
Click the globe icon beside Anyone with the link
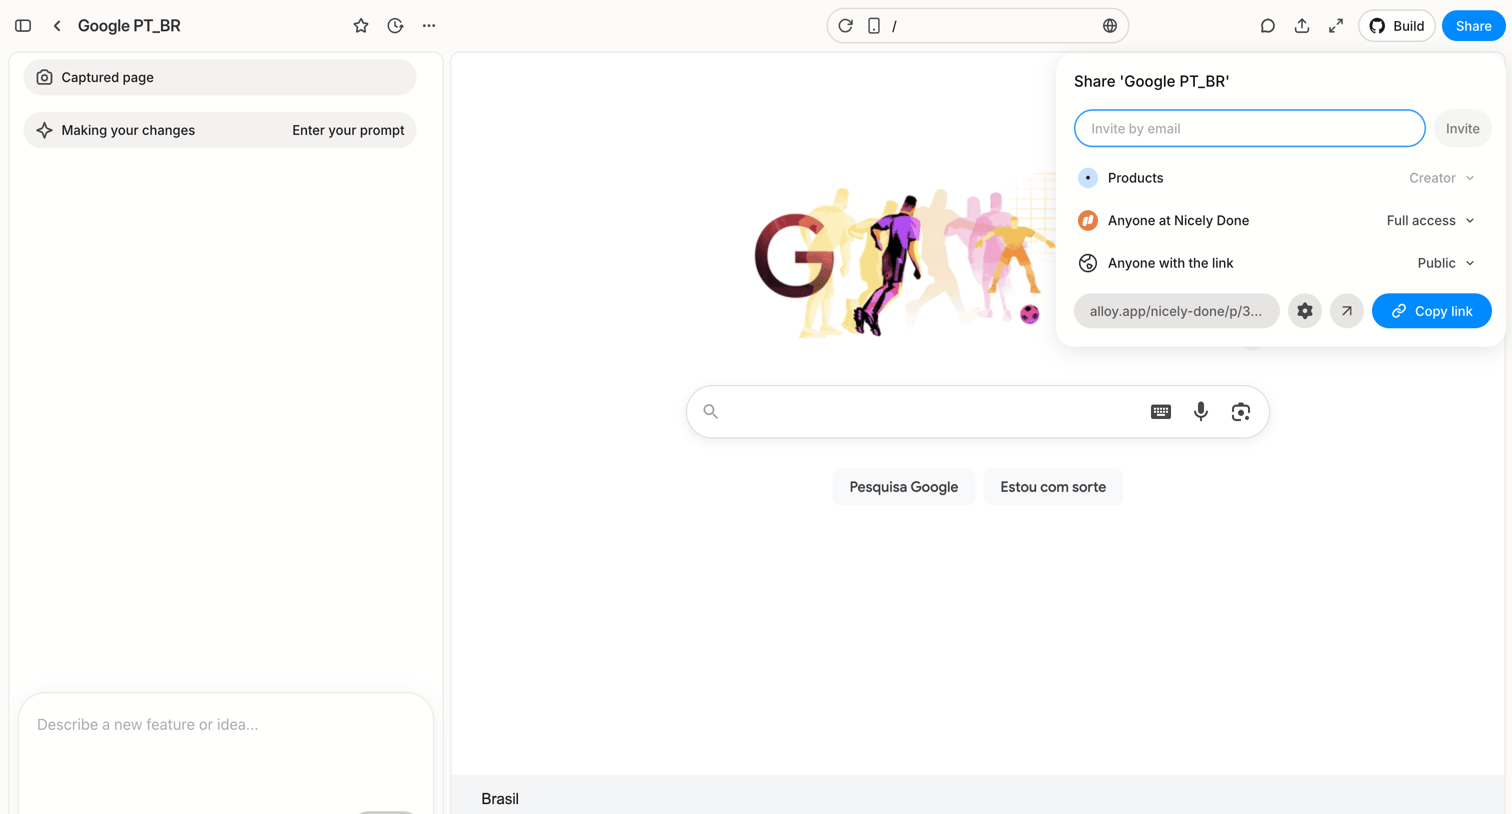(x=1088, y=263)
